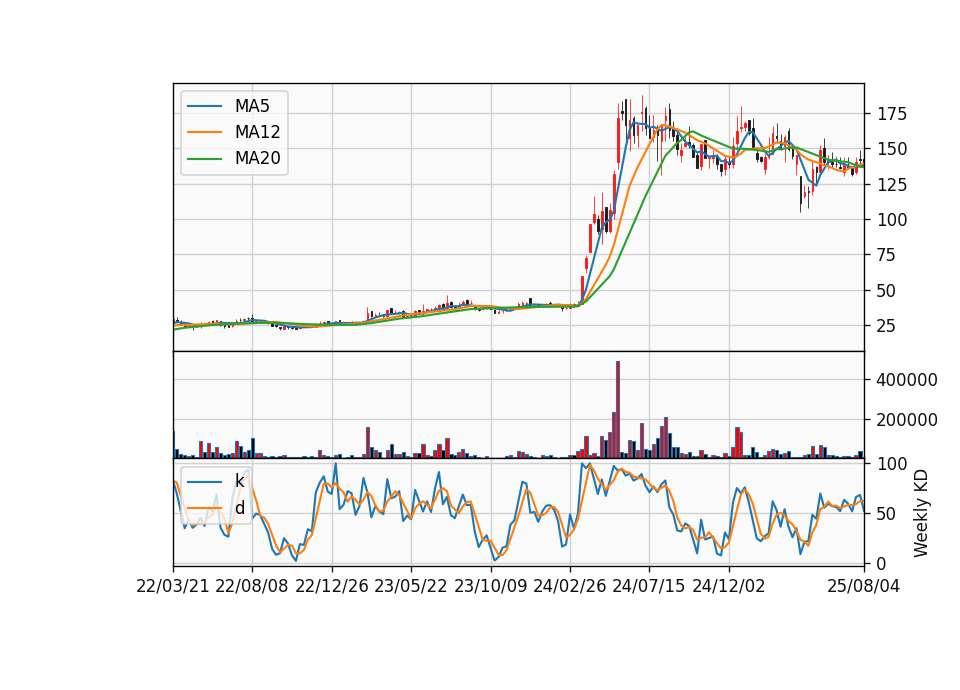Click the 150 price axis label

pyautogui.click(x=892, y=149)
